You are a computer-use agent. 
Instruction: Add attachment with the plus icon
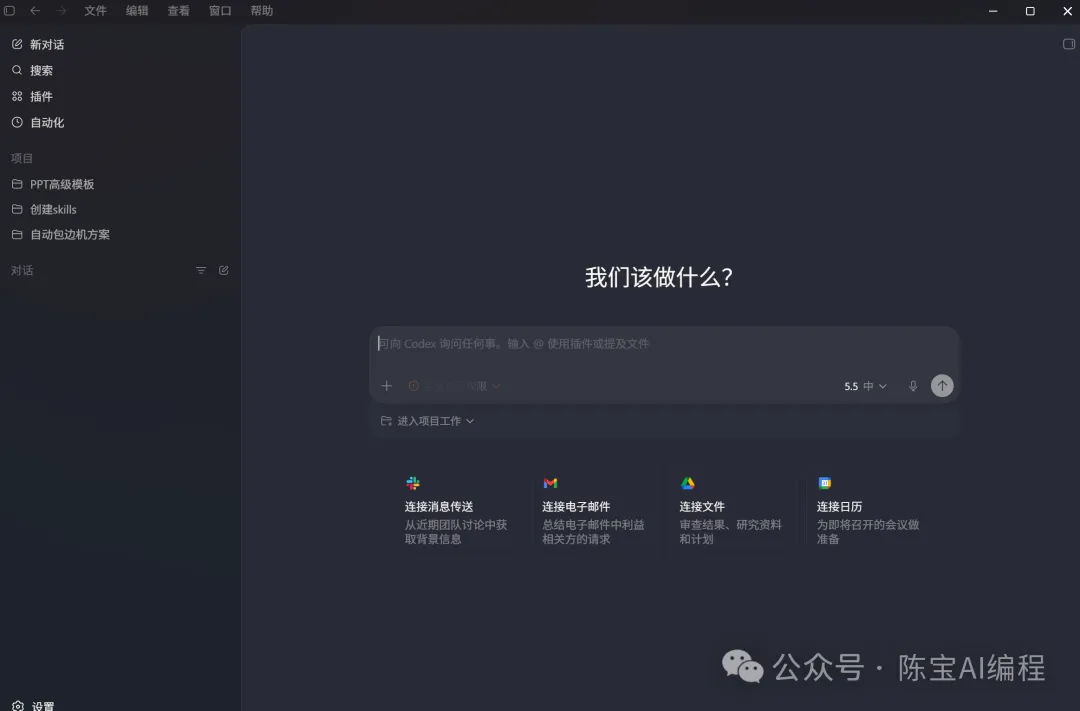point(386,386)
